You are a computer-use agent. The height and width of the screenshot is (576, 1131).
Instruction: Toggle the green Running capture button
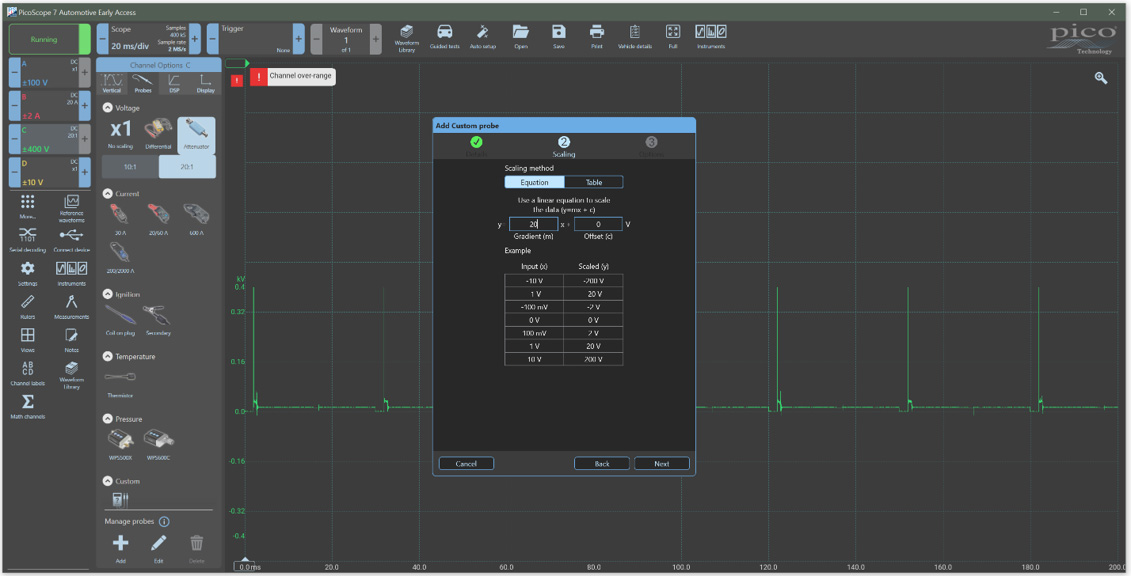pos(44,40)
